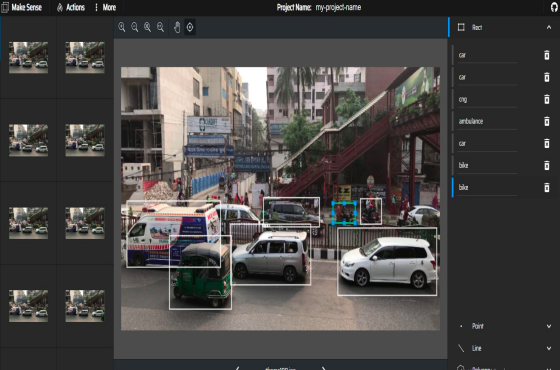Collapse the Rect panel with the chevron
This screenshot has height=370, width=560.
[x=549, y=28]
